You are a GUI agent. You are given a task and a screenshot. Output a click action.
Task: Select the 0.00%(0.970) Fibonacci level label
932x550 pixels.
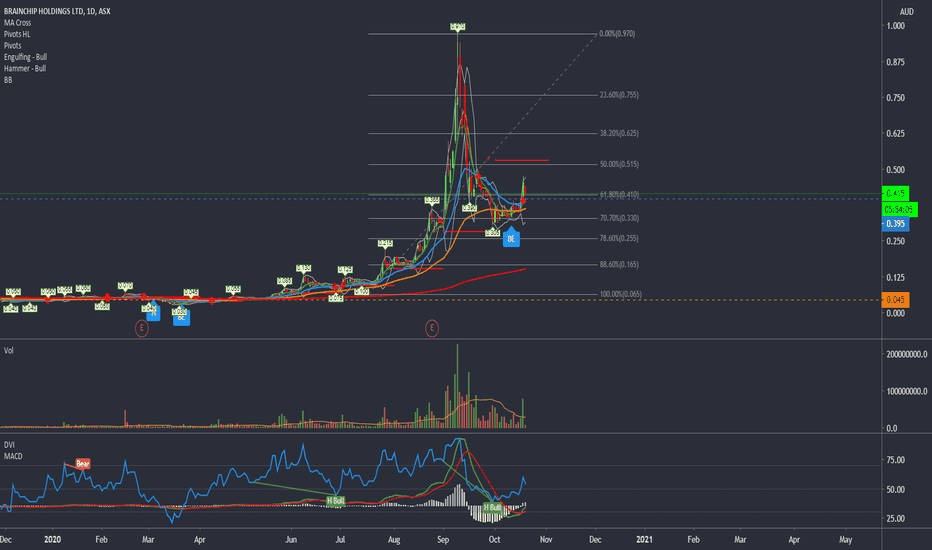(617, 34)
